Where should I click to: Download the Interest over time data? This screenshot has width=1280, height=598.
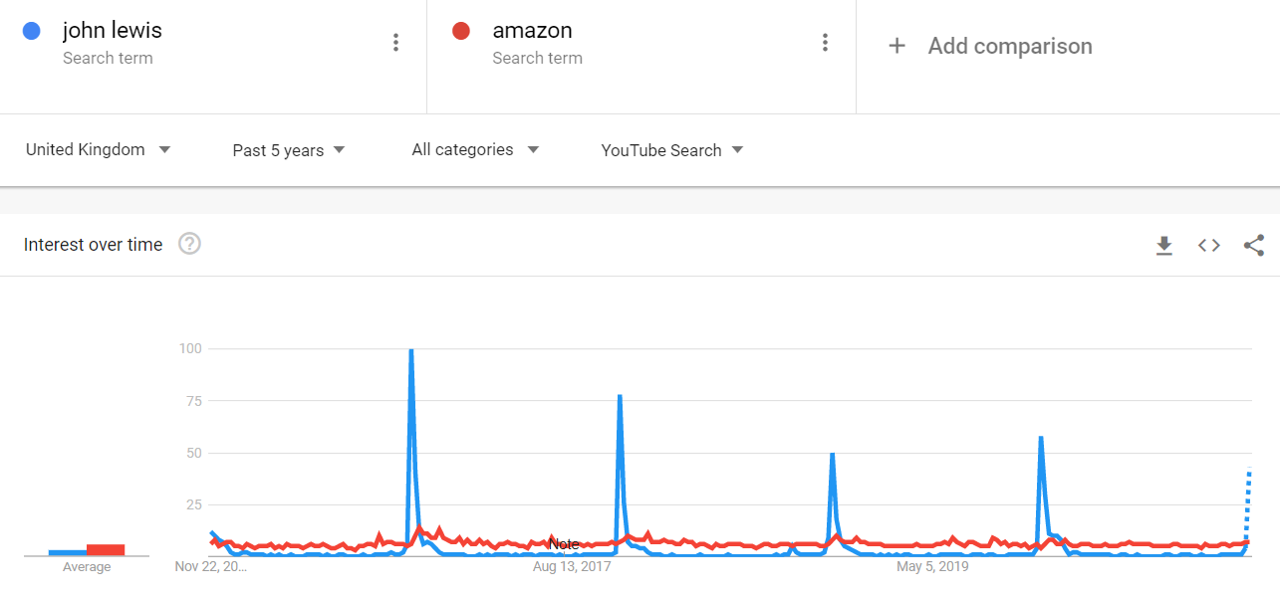tap(1164, 245)
